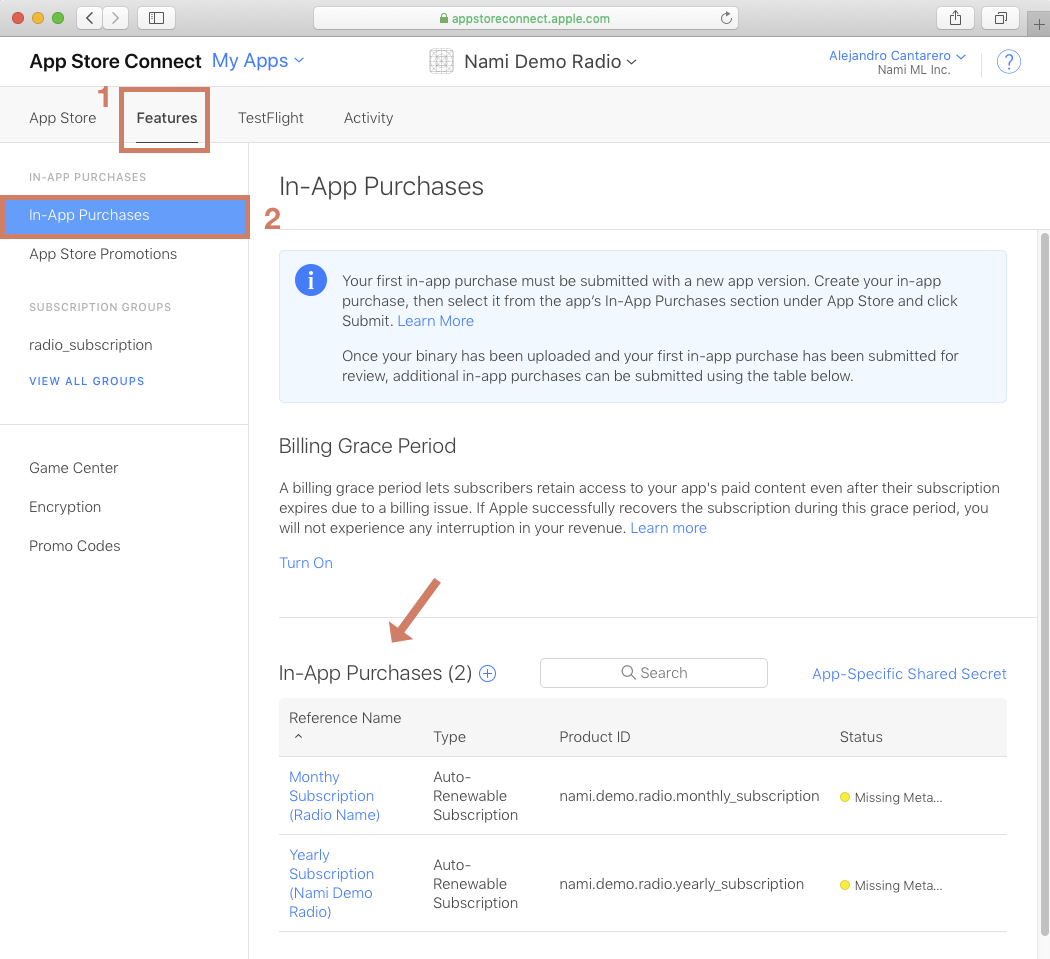Show all tabs overview button
The image size is (1050, 959).
(x=1000, y=18)
